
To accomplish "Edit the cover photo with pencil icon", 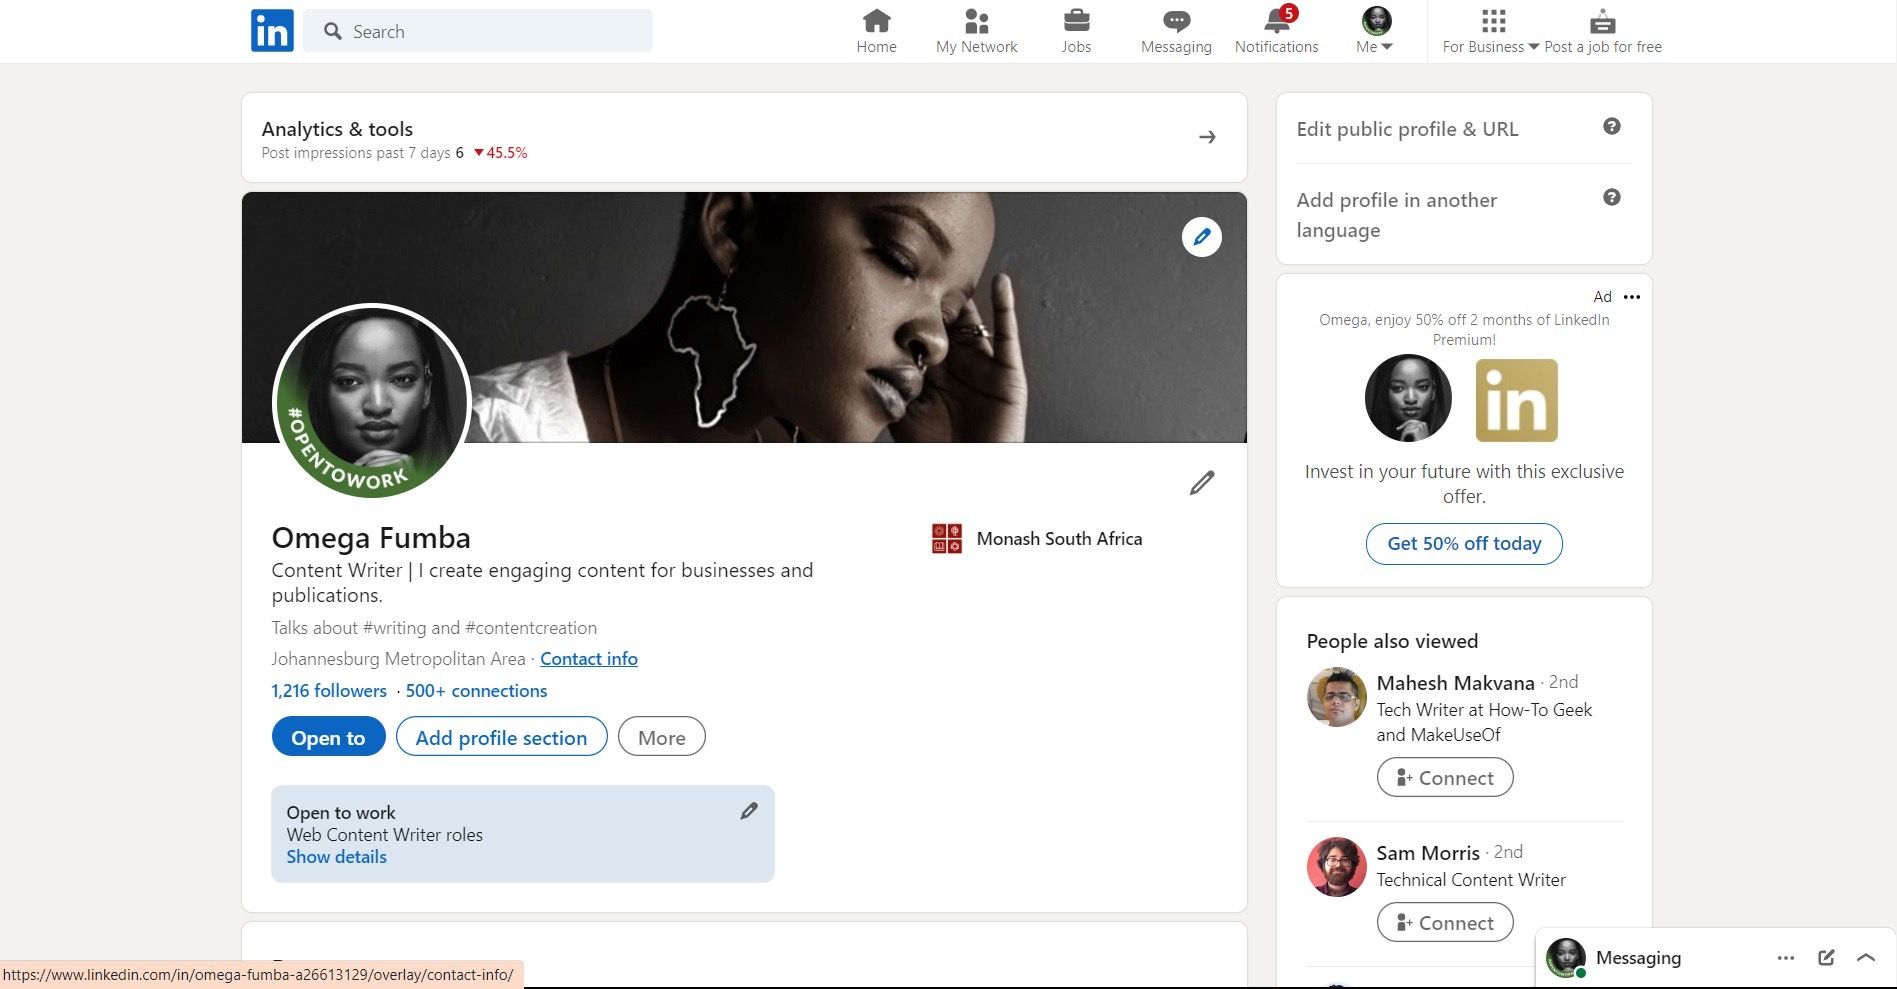I will click(1202, 237).
